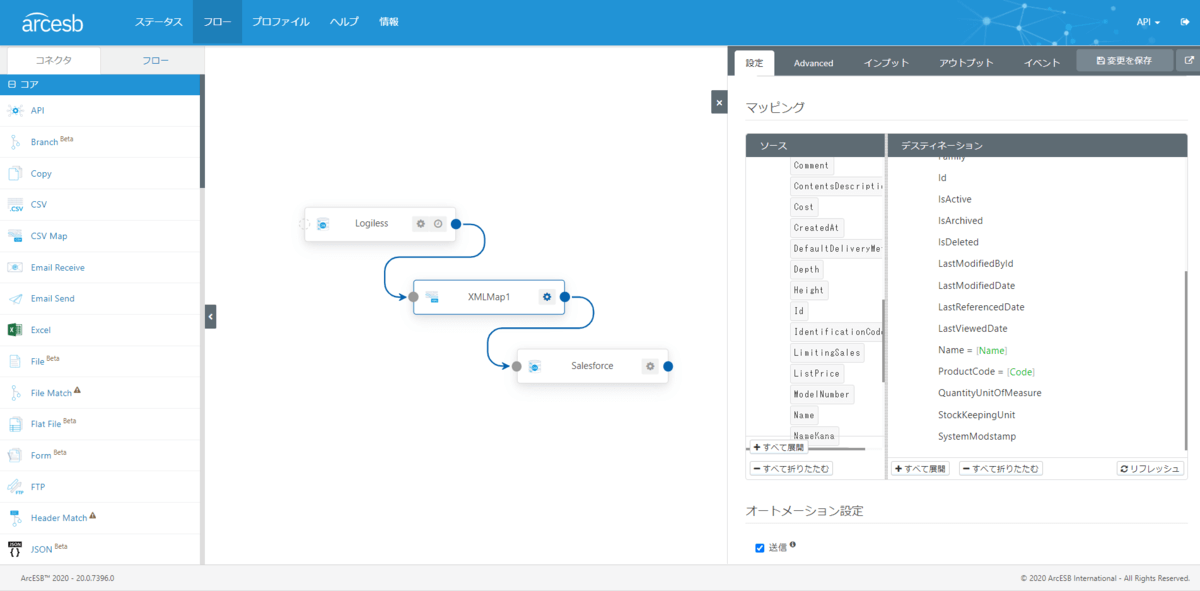Select the Name = [Name] destination mapping
This screenshot has width=1200, height=591.
[x=973, y=350]
